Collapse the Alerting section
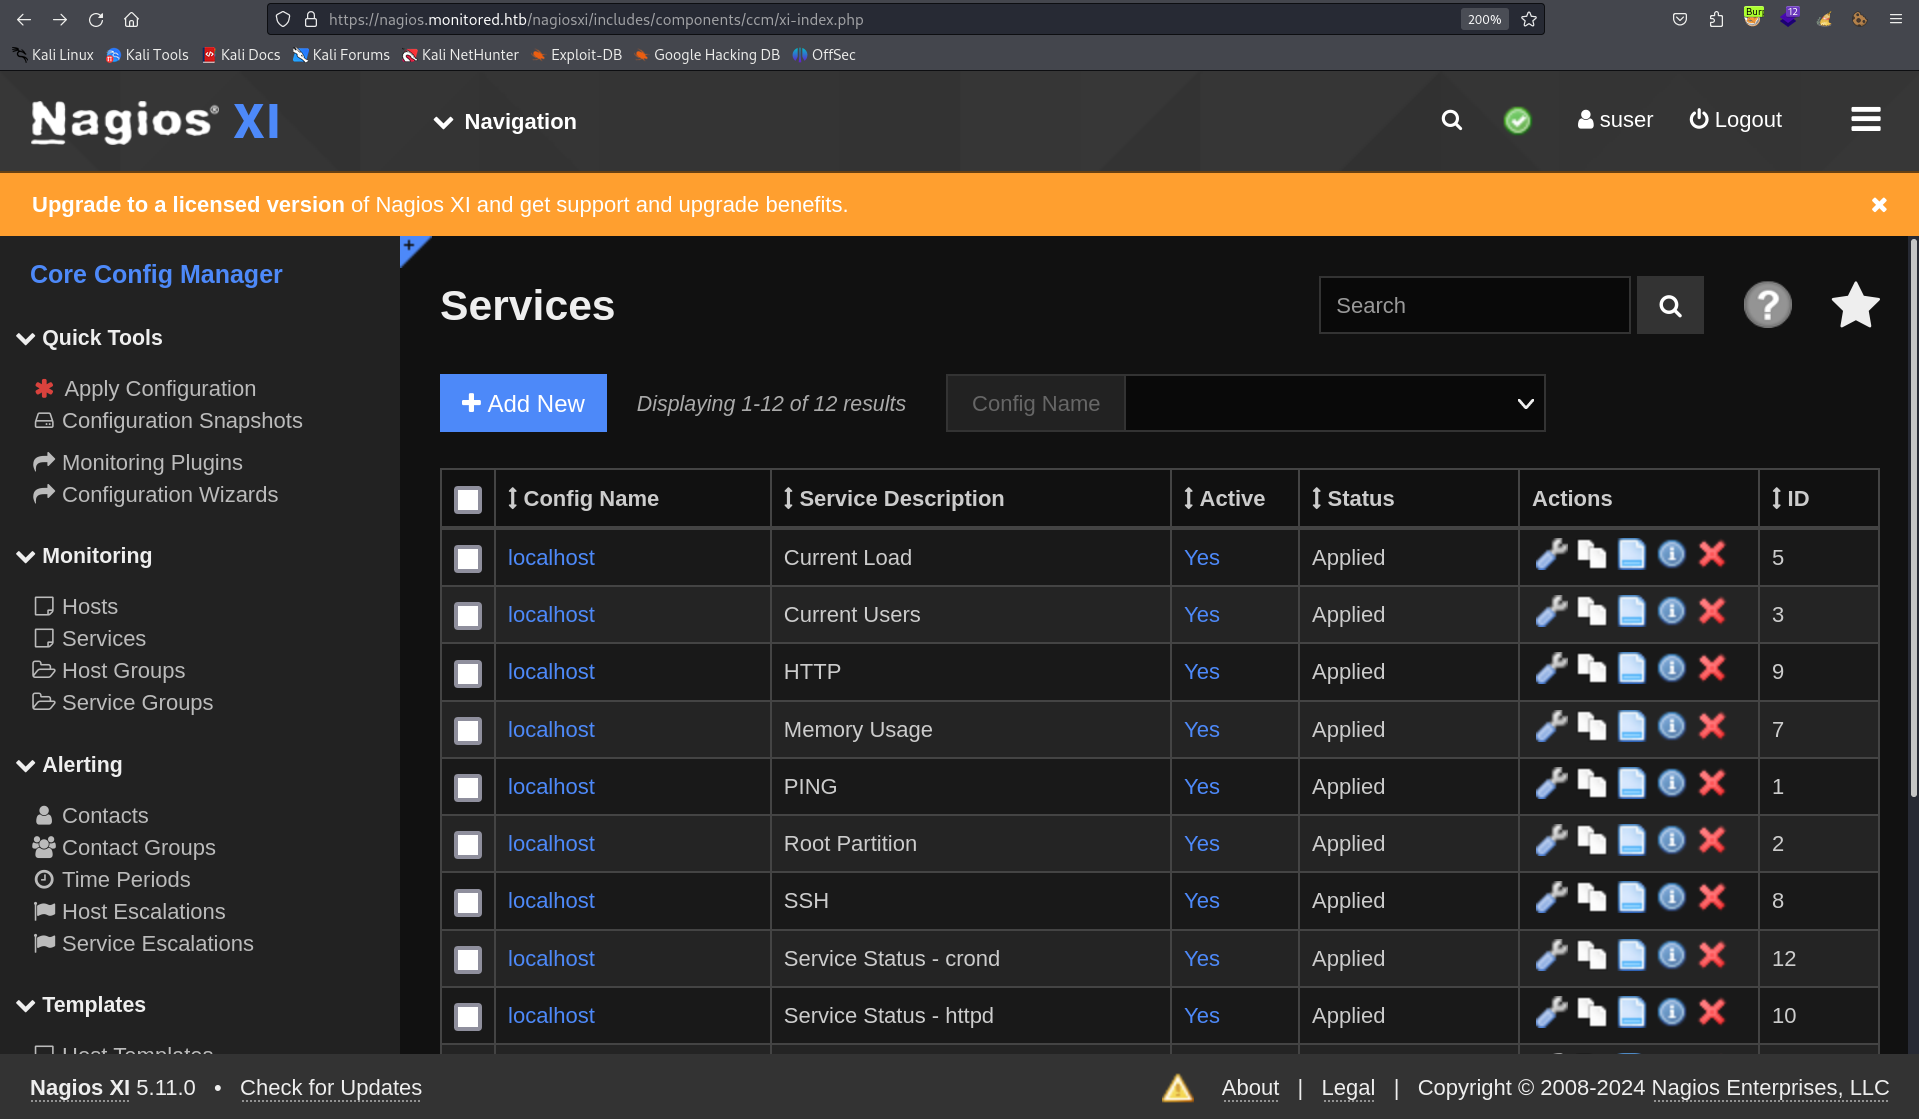The image size is (1919, 1119). tap(70, 765)
